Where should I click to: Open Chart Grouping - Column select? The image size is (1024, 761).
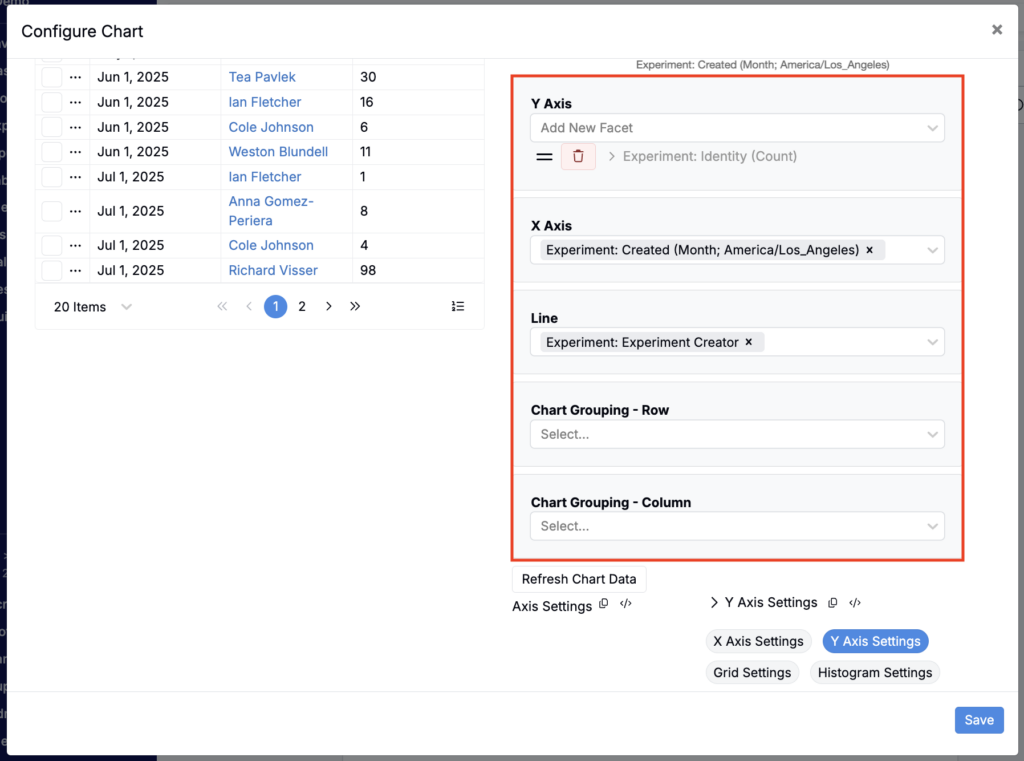click(x=737, y=526)
